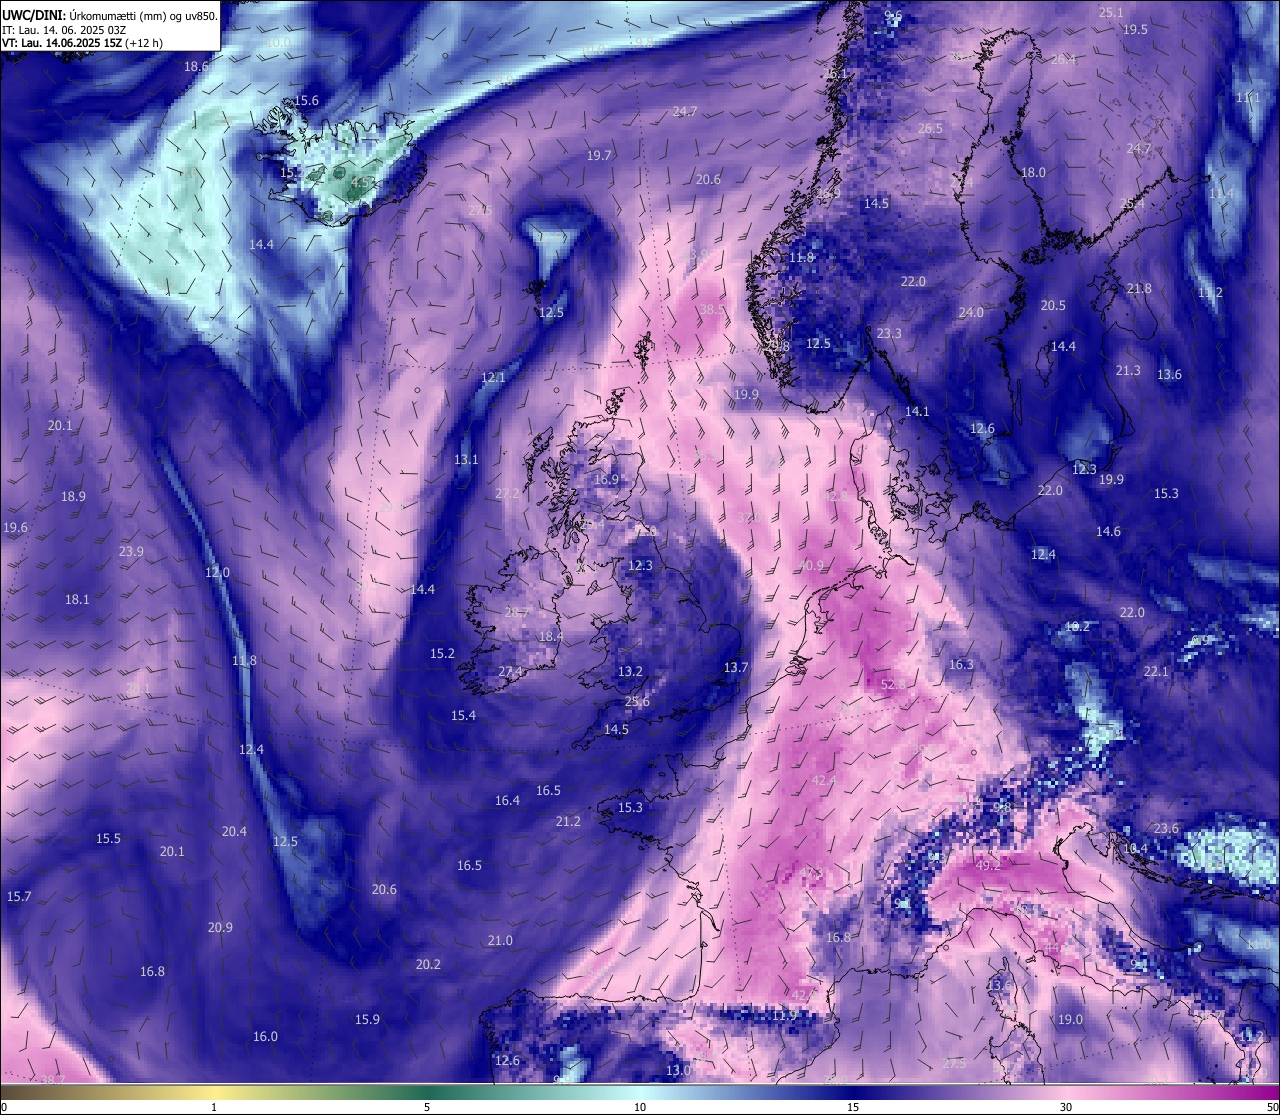Click the 21.2 value west of Brittany
This screenshot has height=1115, width=1280.
(568, 822)
